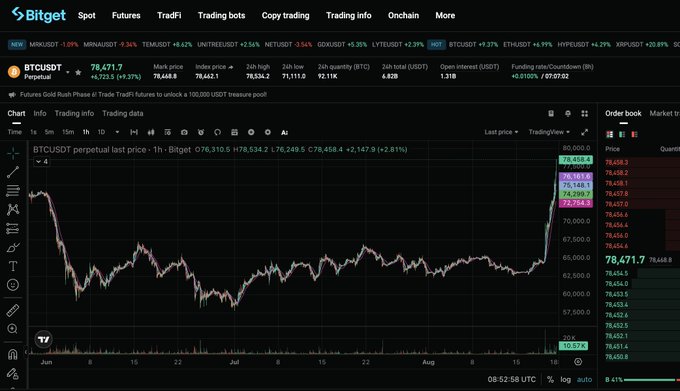The width and height of the screenshot is (680, 391).
Task: Switch to the Trading info tab
Action: click(x=74, y=113)
